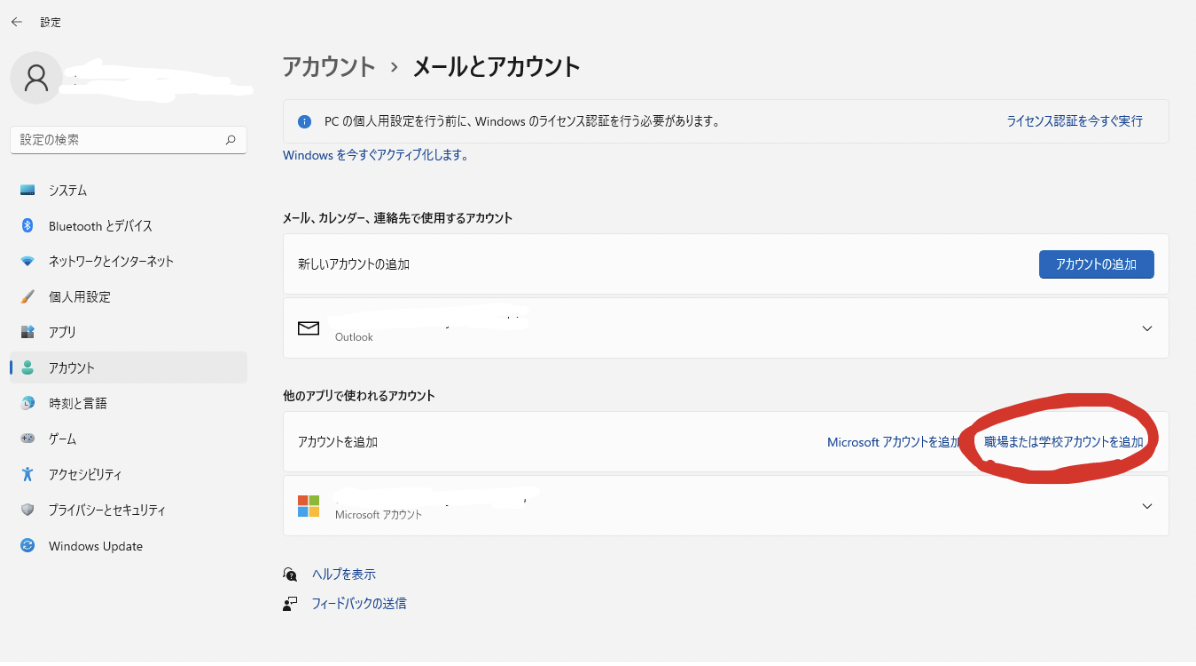
Task: Click the search magnifier icon
Action: (230, 140)
